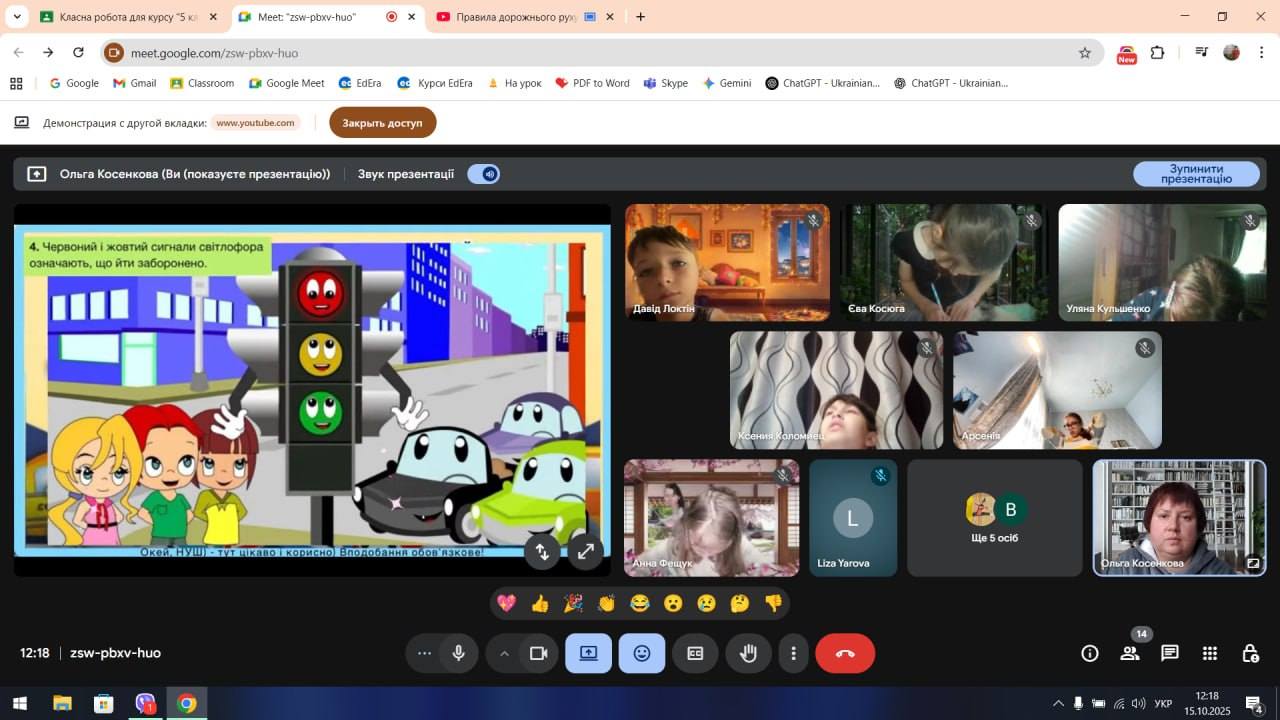Click the red leave call button
This screenshot has width=1280, height=720.
point(845,653)
